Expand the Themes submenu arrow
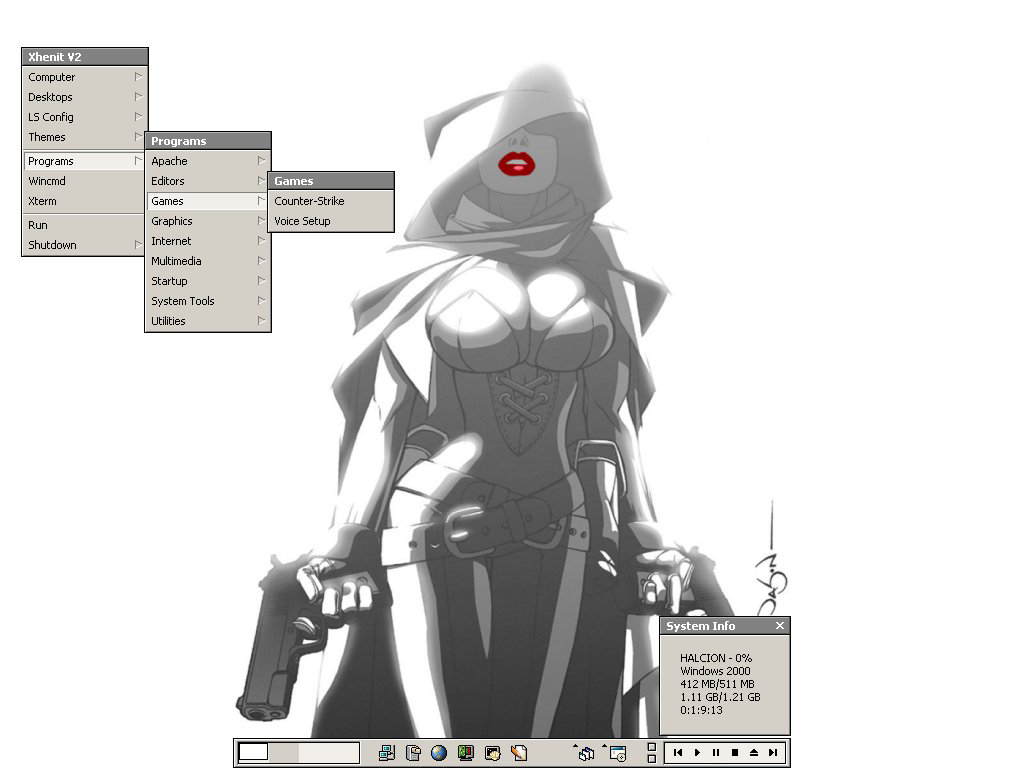The height and width of the screenshot is (768, 1024). [138, 136]
